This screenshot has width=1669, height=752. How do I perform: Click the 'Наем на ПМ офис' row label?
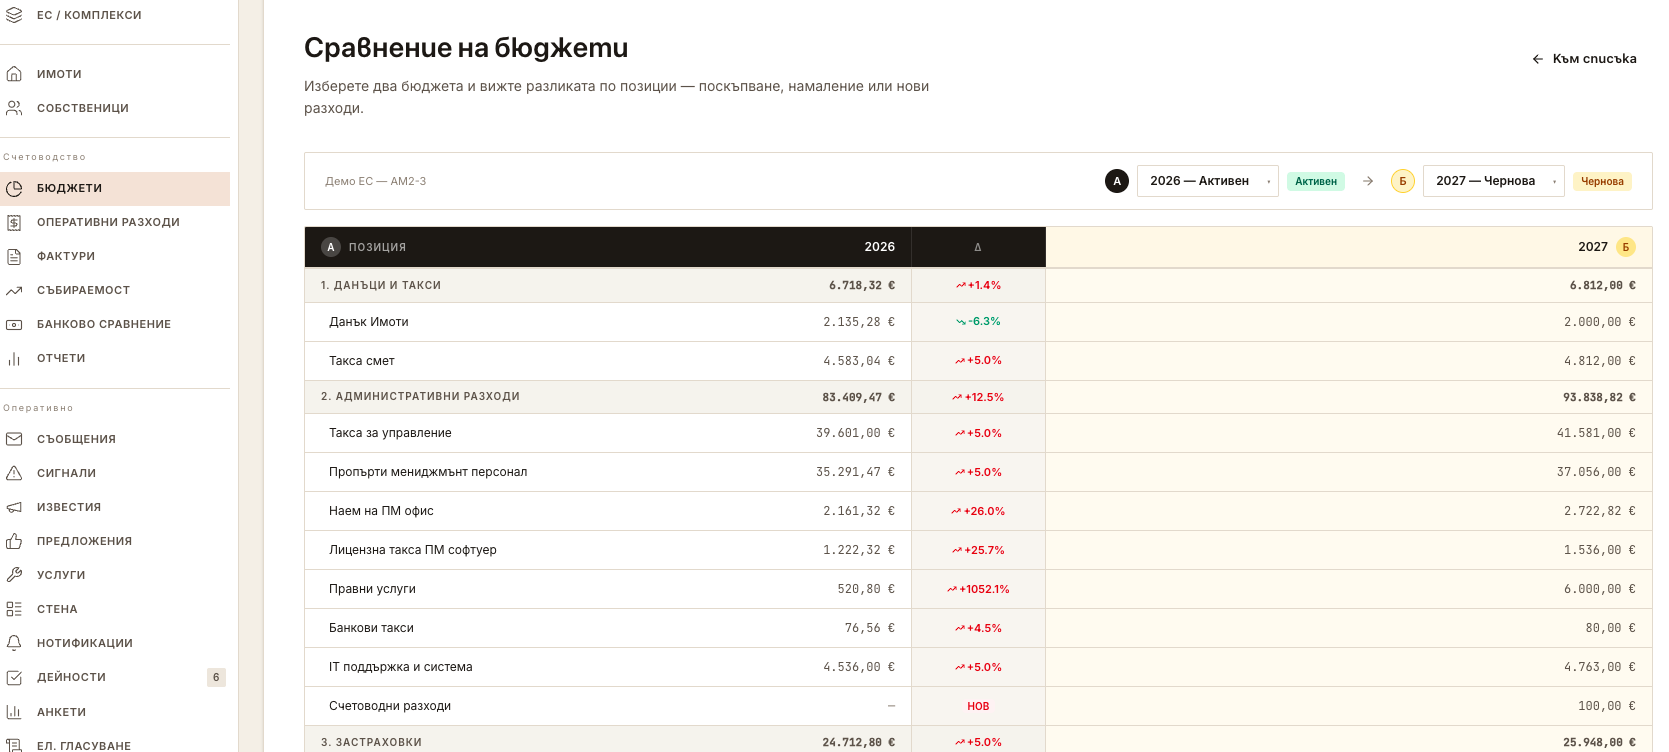(381, 511)
